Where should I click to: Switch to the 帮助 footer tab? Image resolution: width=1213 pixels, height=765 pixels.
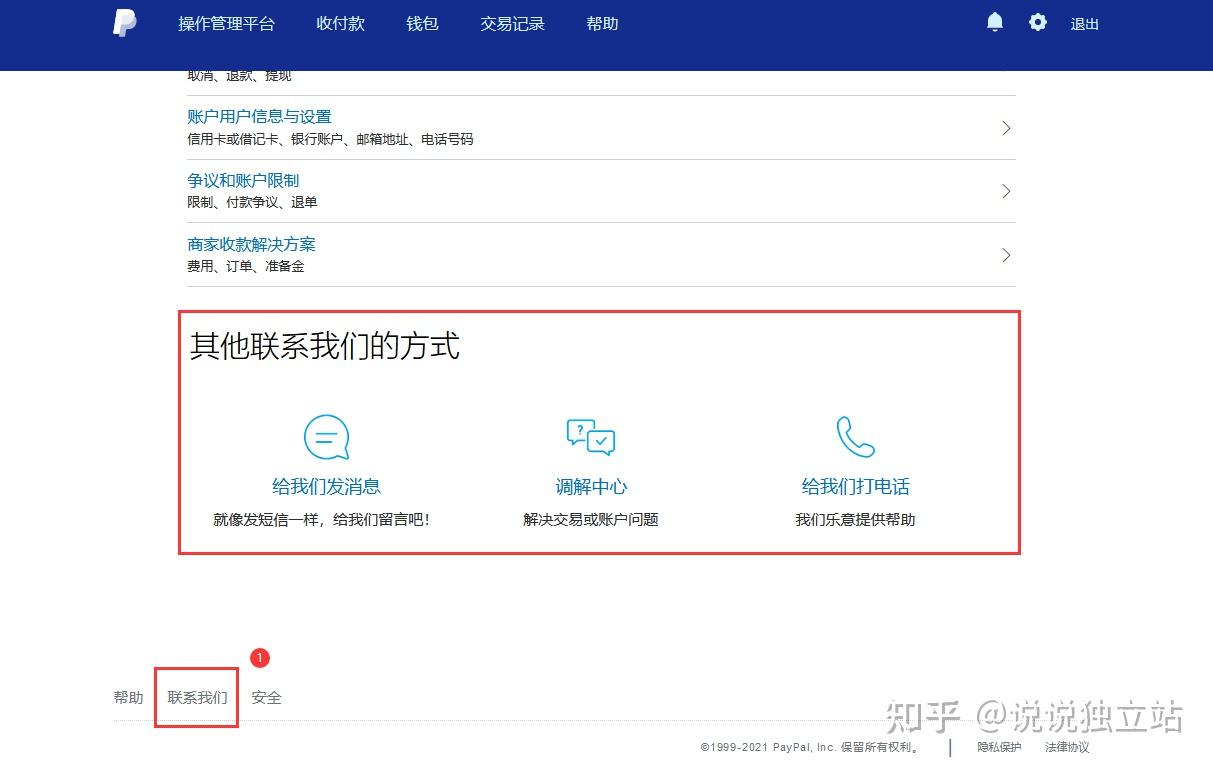point(129,697)
